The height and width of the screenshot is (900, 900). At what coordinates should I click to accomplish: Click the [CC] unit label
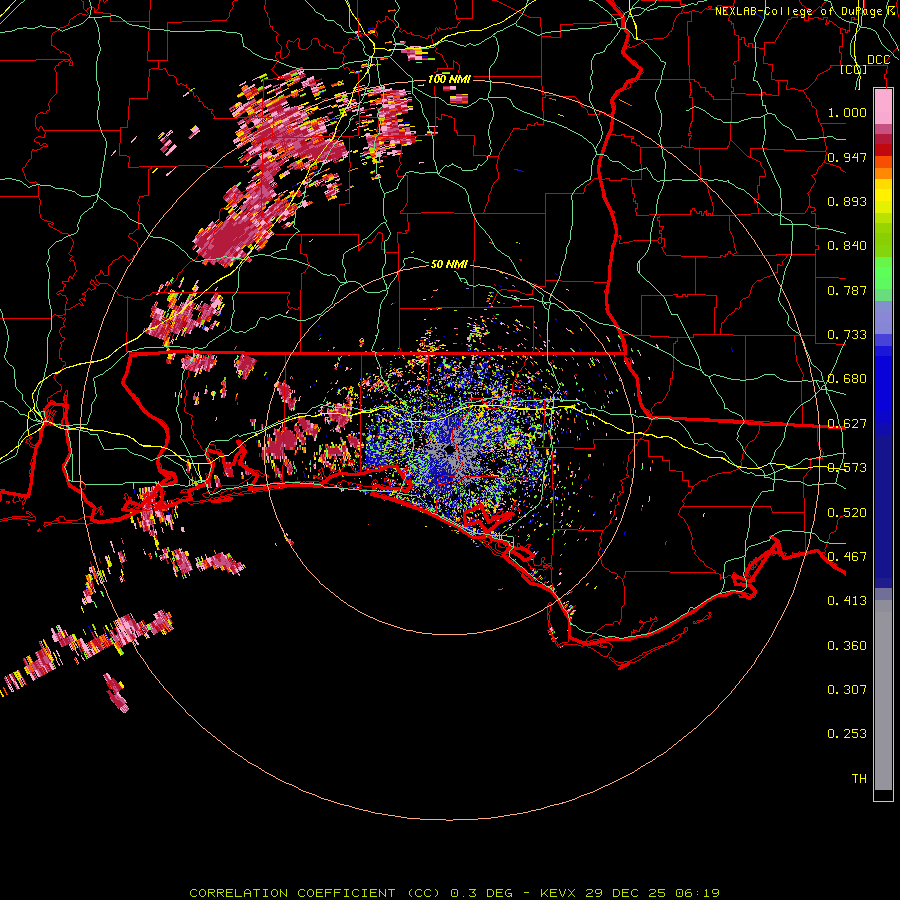pos(854,69)
